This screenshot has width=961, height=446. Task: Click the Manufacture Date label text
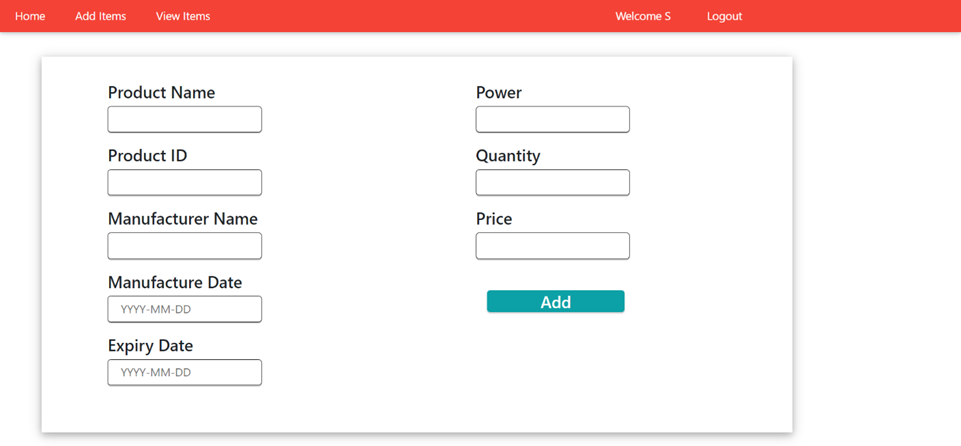[x=174, y=283]
